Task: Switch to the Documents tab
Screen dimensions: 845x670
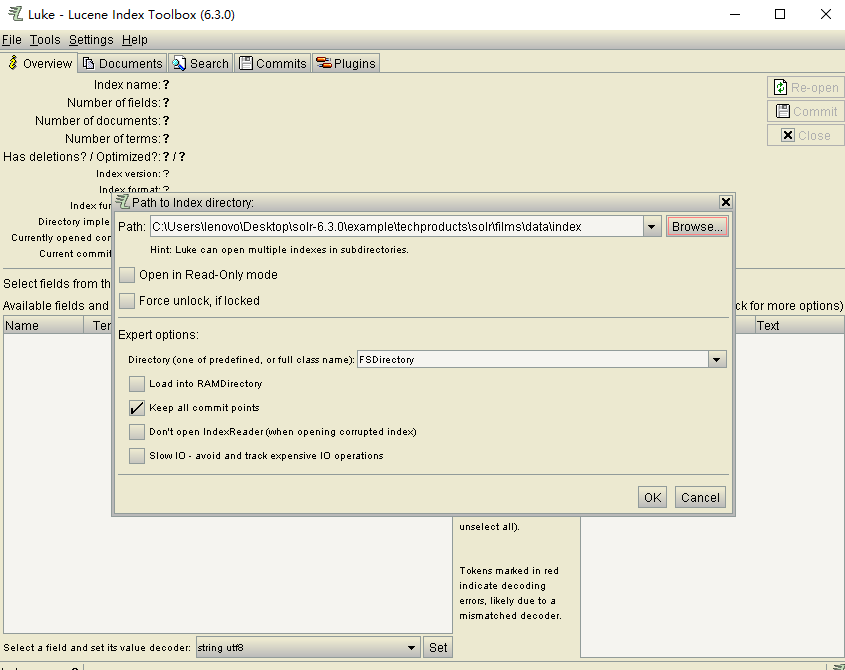Action: point(123,64)
